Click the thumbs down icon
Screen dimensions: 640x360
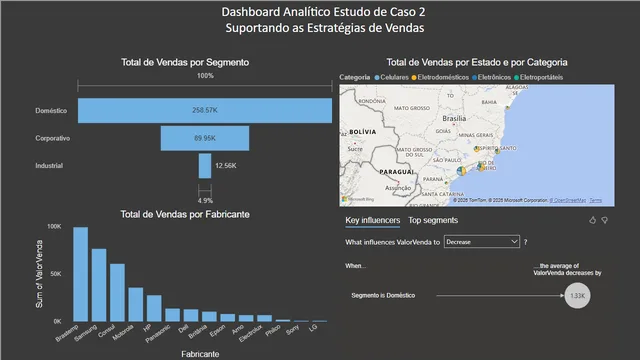tap(604, 220)
